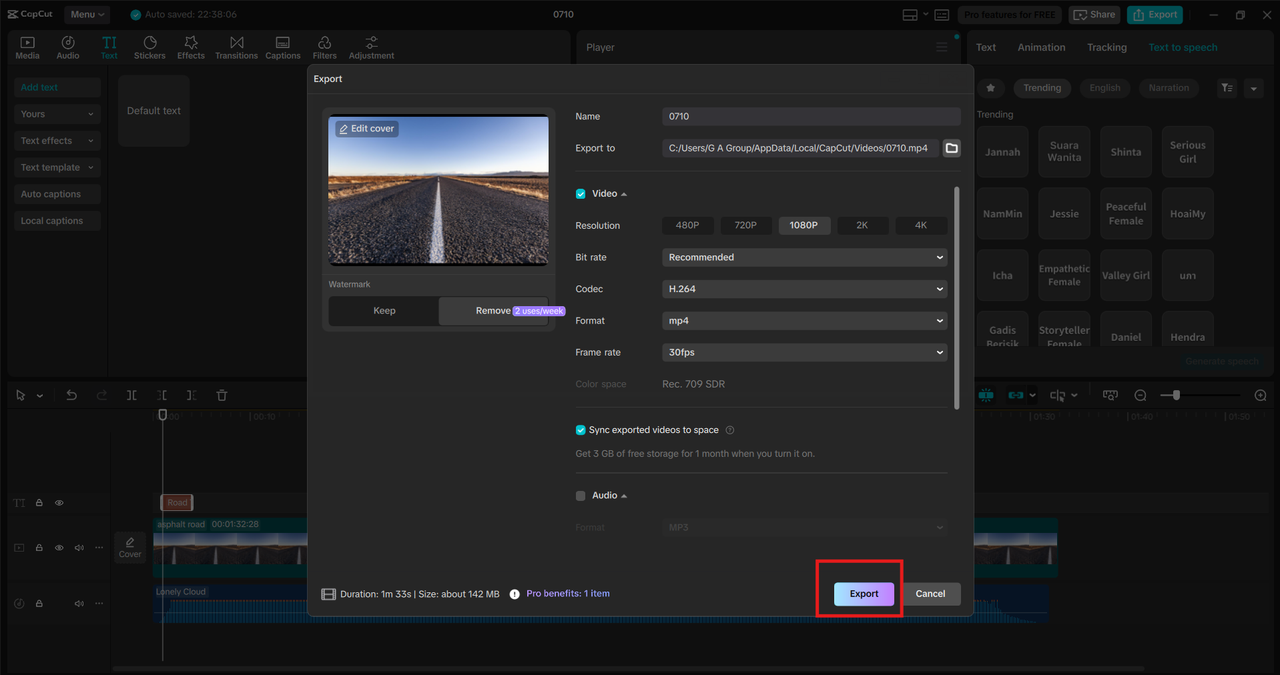Adjust the timeline zoom slider
This screenshot has height=675, width=1280.
(x=1176, y=395)
